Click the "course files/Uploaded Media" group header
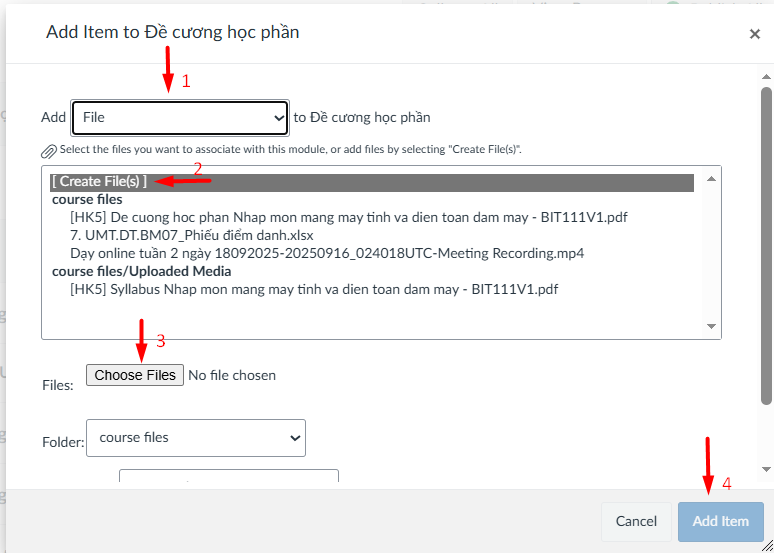 142,271
